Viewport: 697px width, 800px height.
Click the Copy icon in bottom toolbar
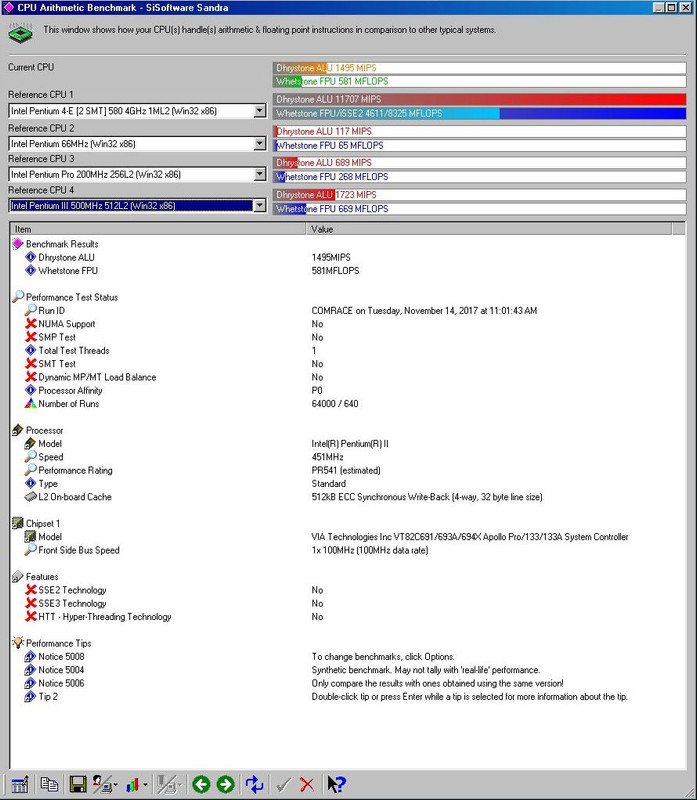49,784
